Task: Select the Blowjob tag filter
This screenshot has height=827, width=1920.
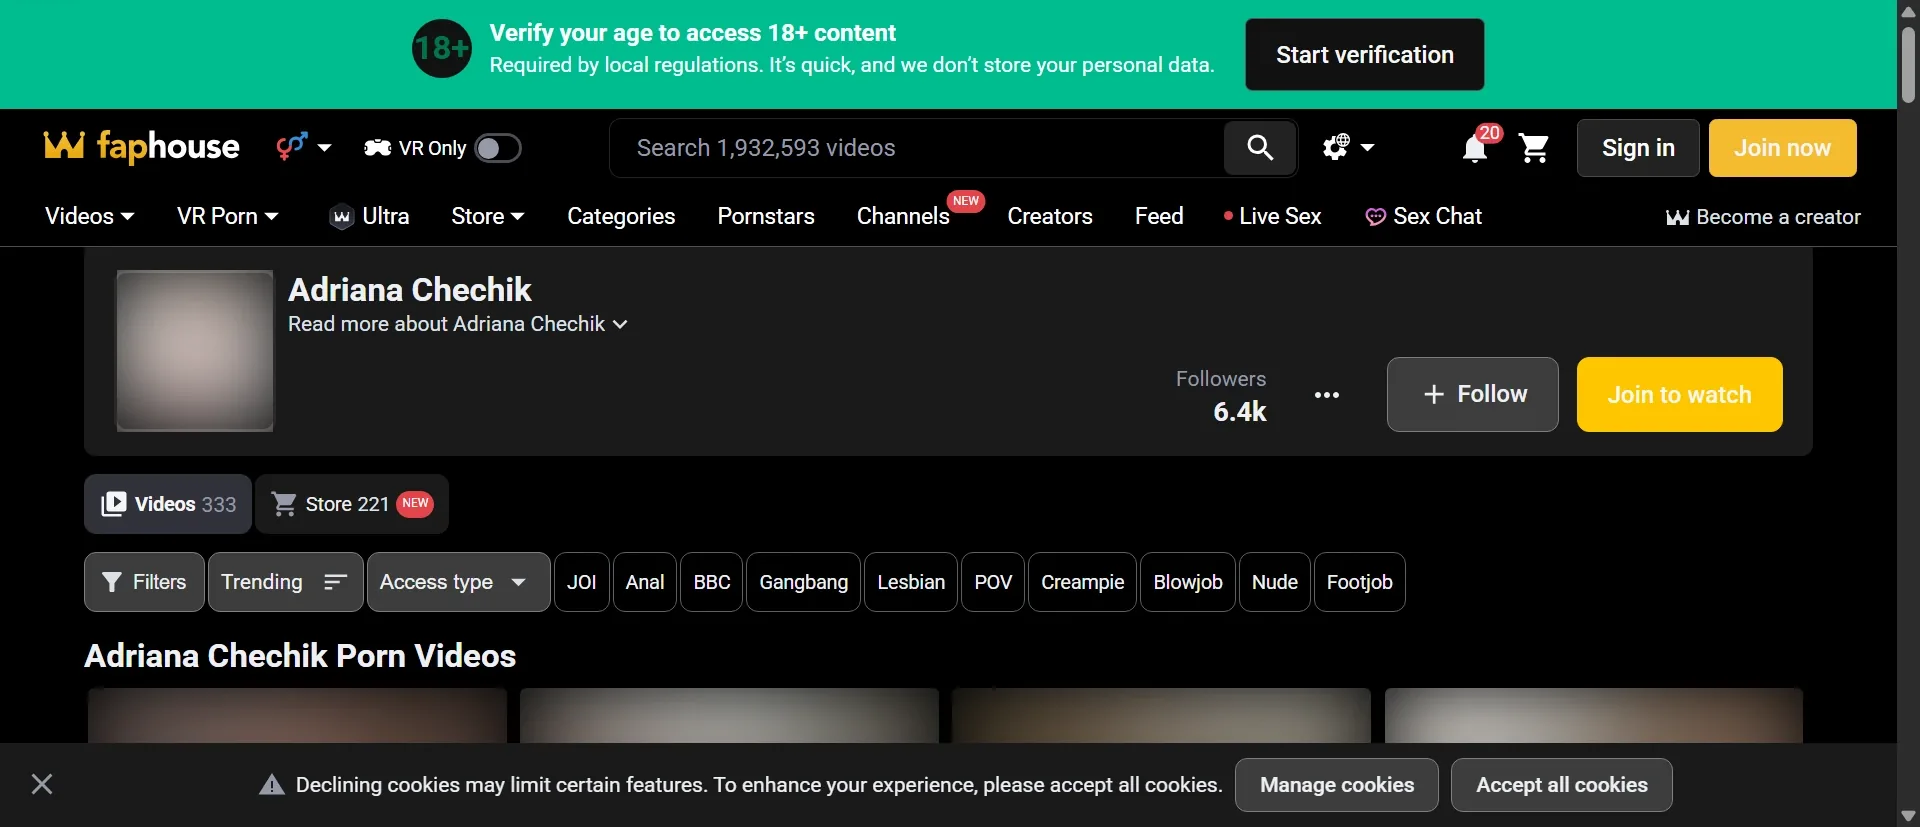Action: [1188, 582]
